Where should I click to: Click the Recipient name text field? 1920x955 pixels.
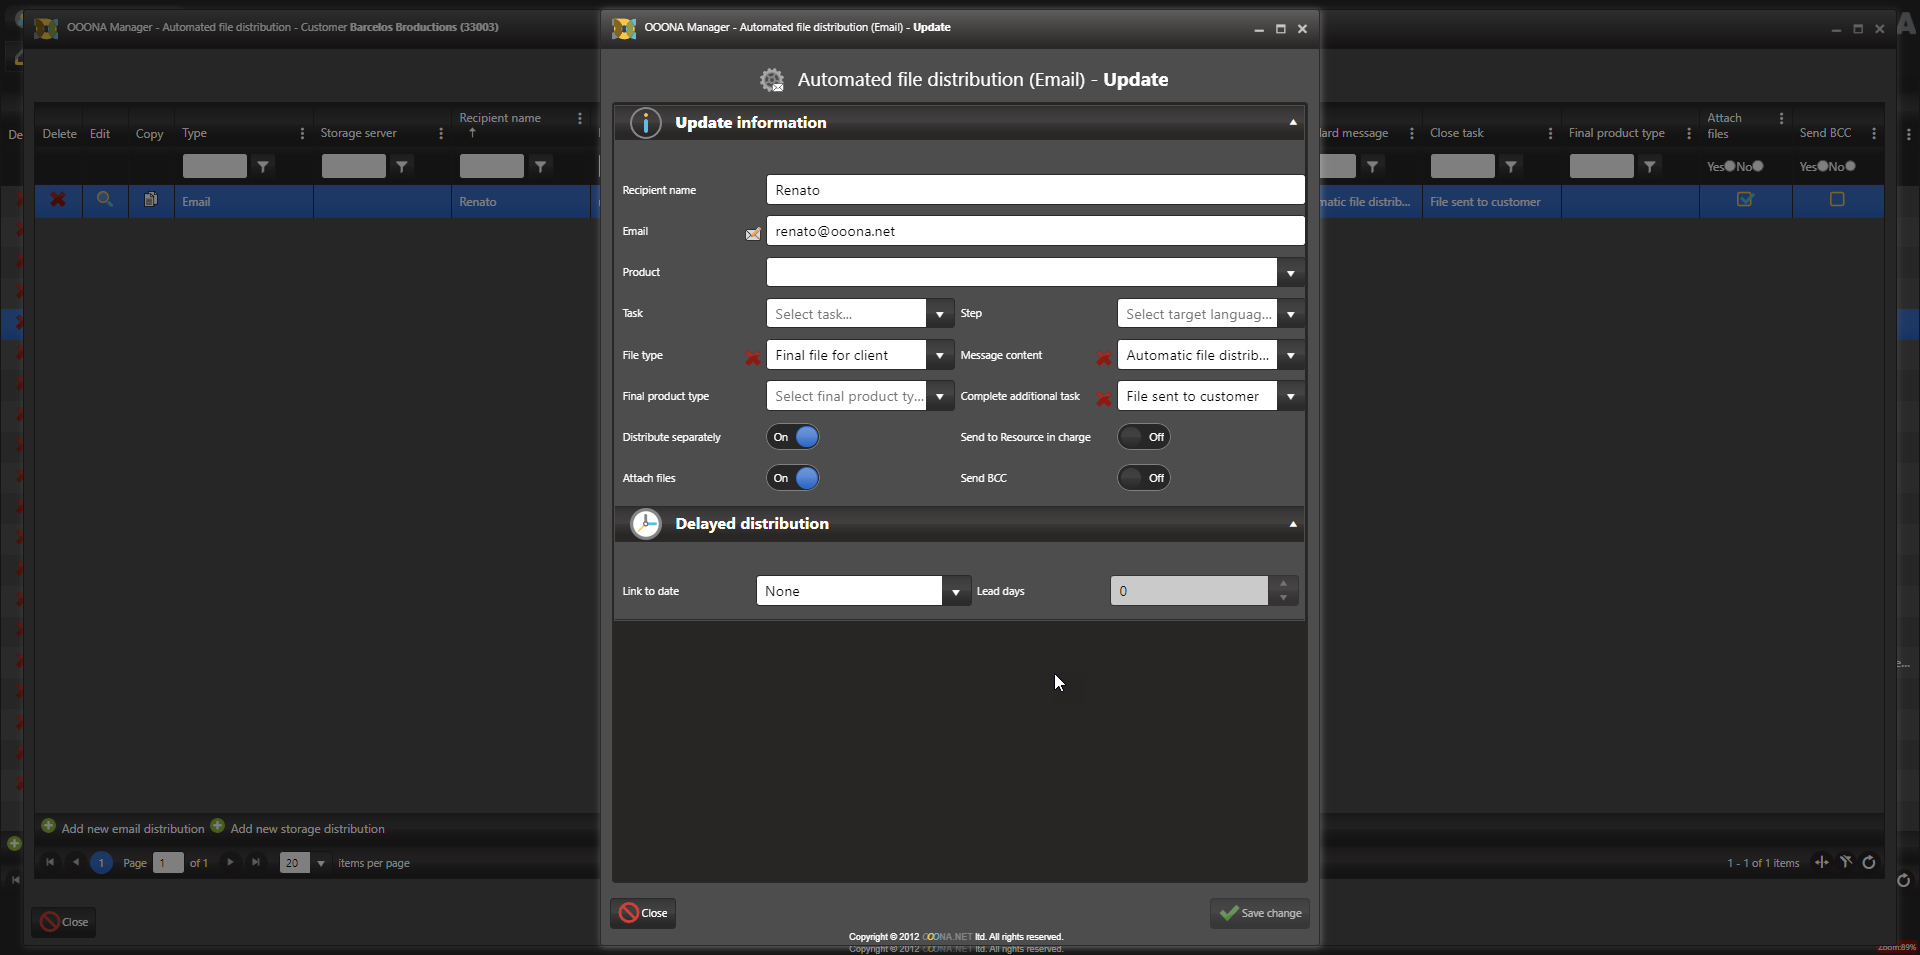click(x=1034, y=190)
